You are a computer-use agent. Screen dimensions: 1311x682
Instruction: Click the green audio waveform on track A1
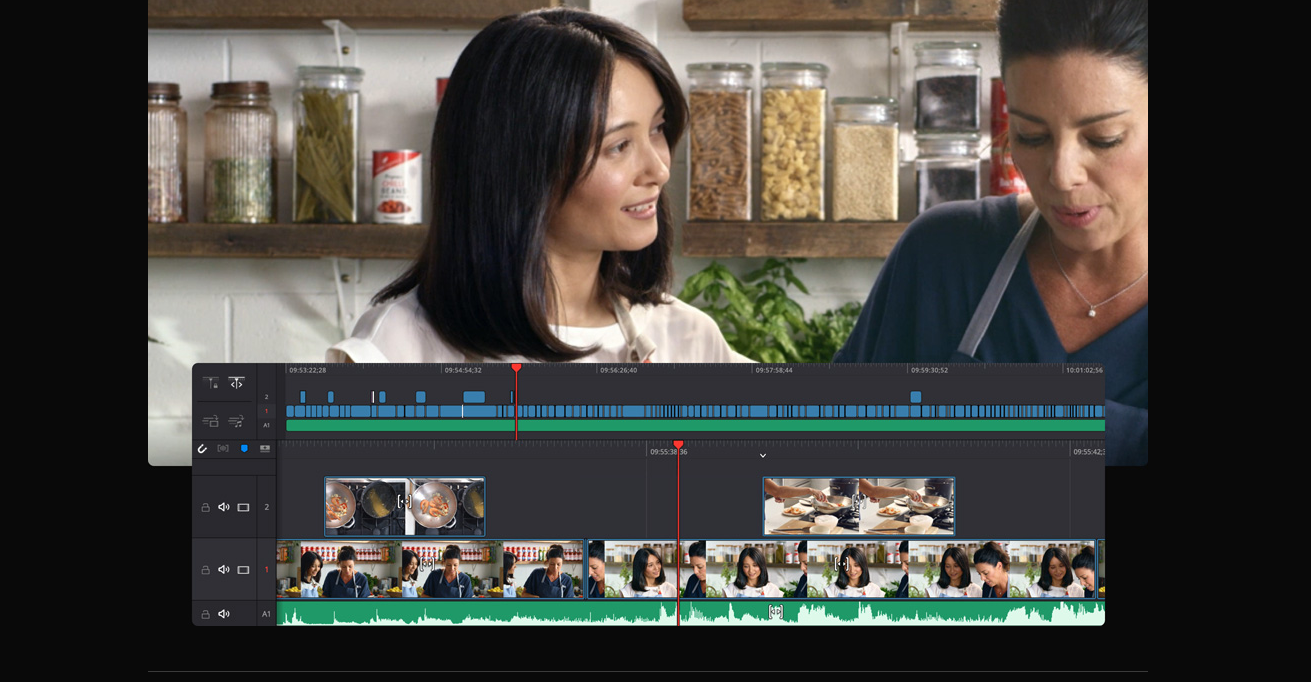click(x=900, y=610)
